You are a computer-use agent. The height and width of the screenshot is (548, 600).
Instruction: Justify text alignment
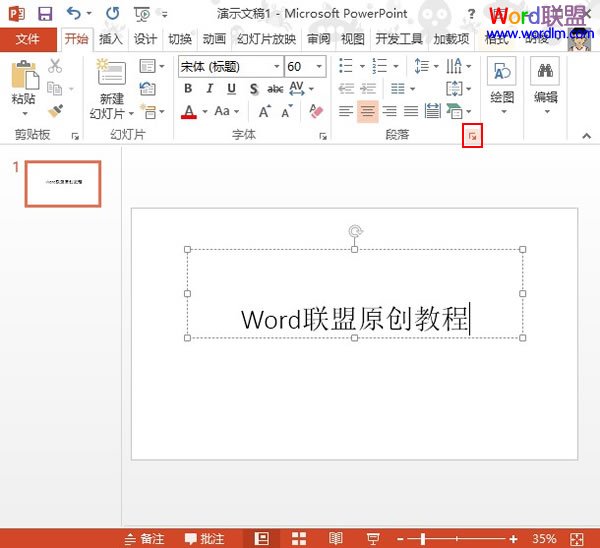tap(411, 111)
